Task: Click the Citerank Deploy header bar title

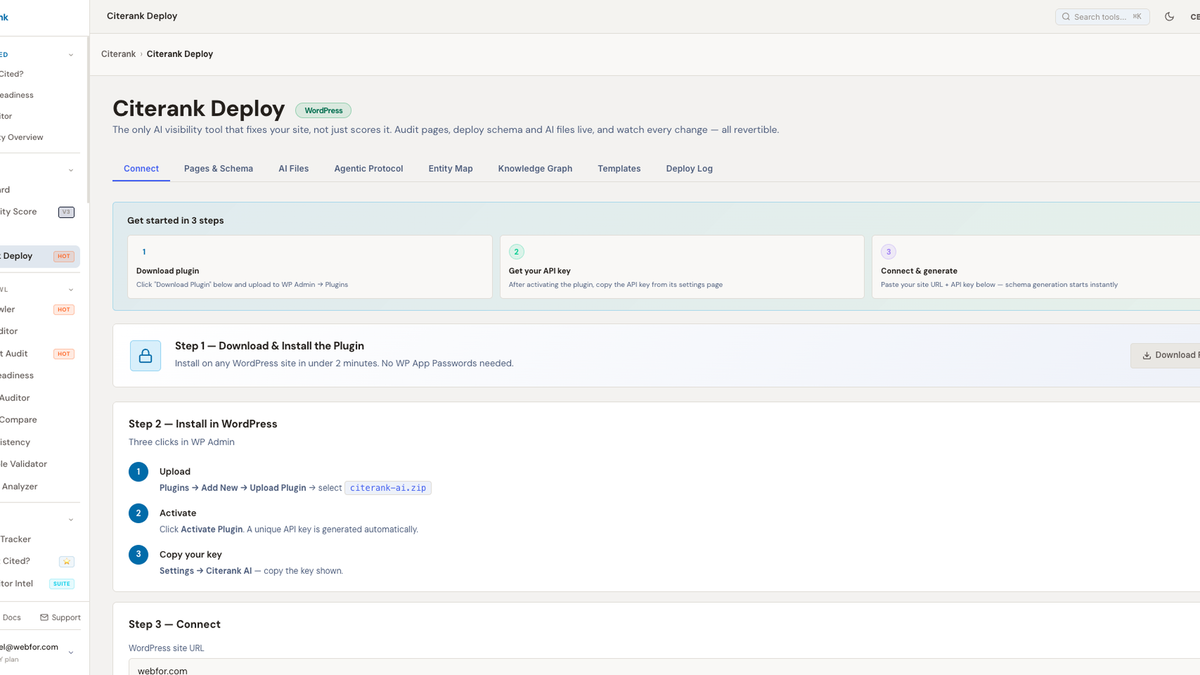Action: tap(142, 16)
